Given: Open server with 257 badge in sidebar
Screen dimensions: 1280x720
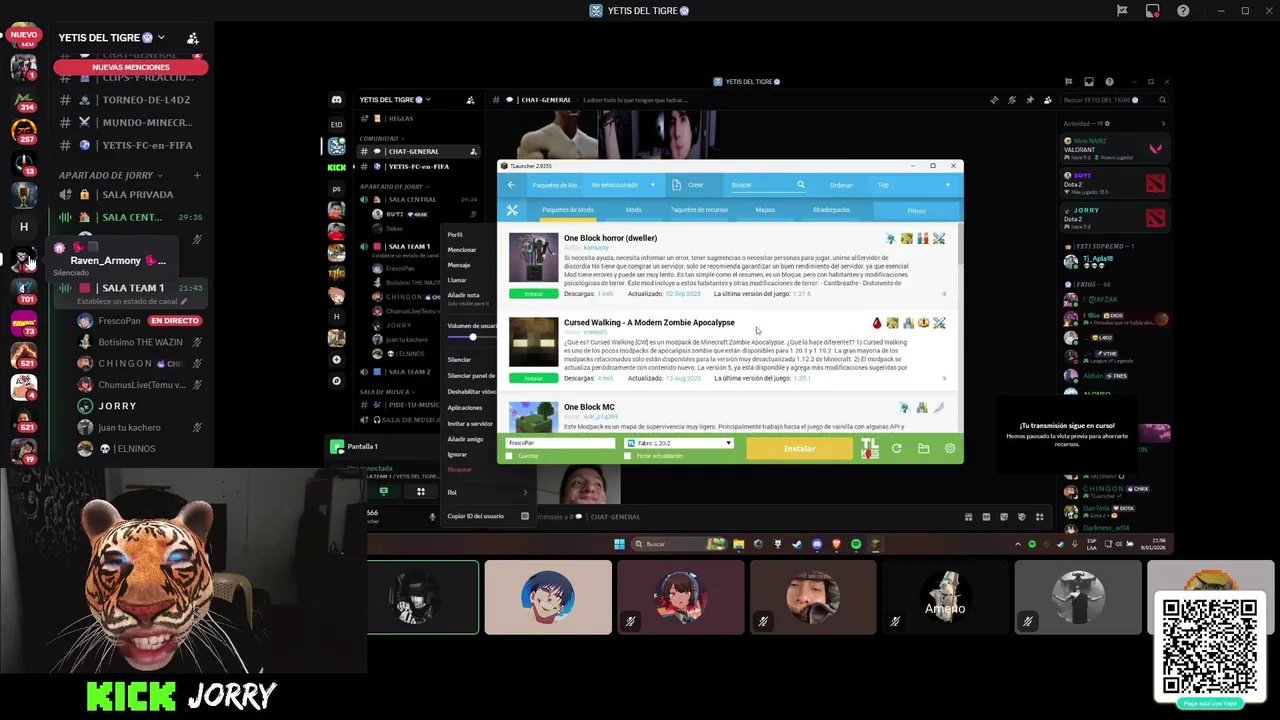Looking at the screenshot, I should point(23,131).
